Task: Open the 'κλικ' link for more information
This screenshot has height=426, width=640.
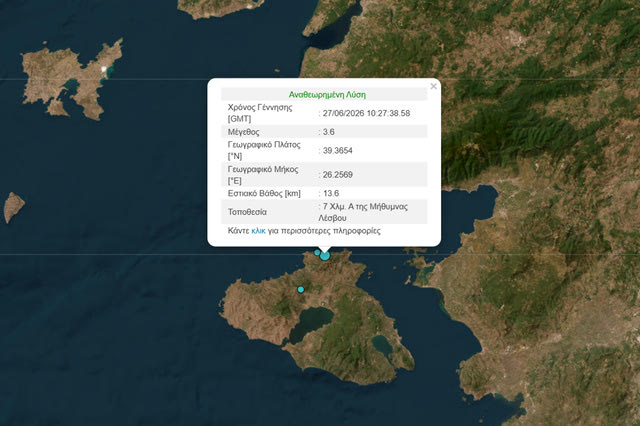Action: 258,231
